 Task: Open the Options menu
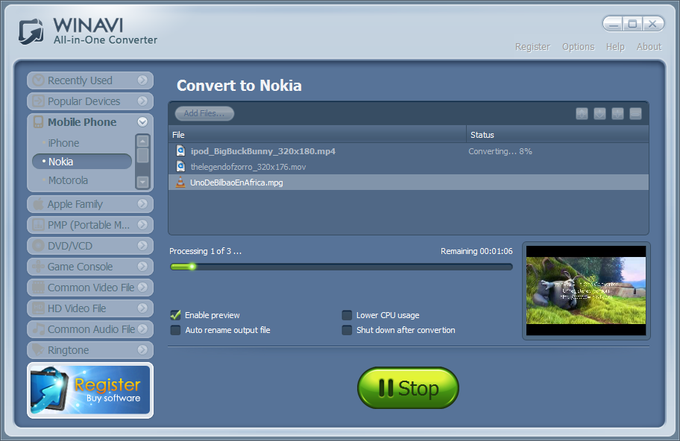pos(578,47)
